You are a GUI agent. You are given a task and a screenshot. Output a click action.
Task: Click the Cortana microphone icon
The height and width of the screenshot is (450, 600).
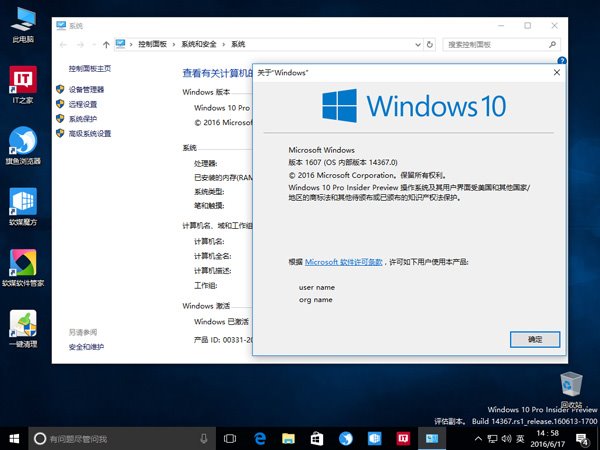point(204,439)
